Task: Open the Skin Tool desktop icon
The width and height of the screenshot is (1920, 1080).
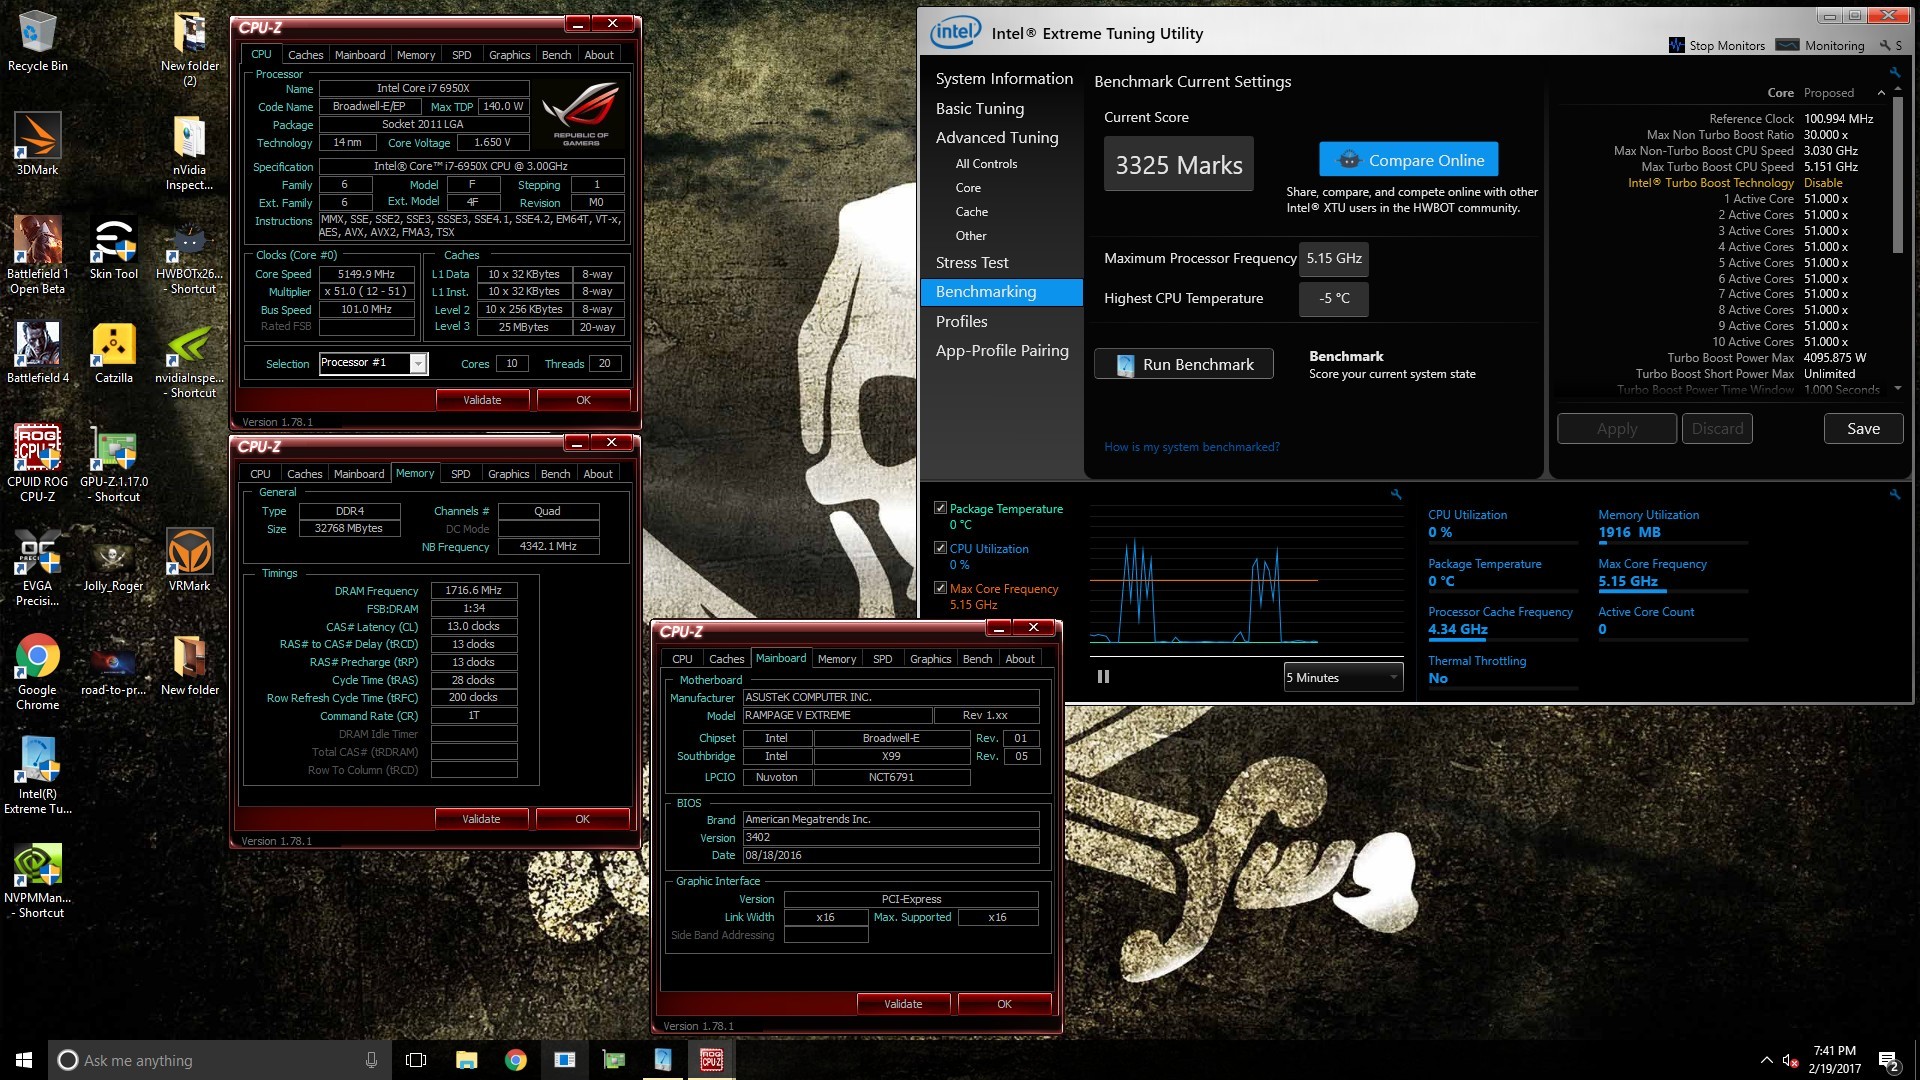Action: click(x=113, y=248)
